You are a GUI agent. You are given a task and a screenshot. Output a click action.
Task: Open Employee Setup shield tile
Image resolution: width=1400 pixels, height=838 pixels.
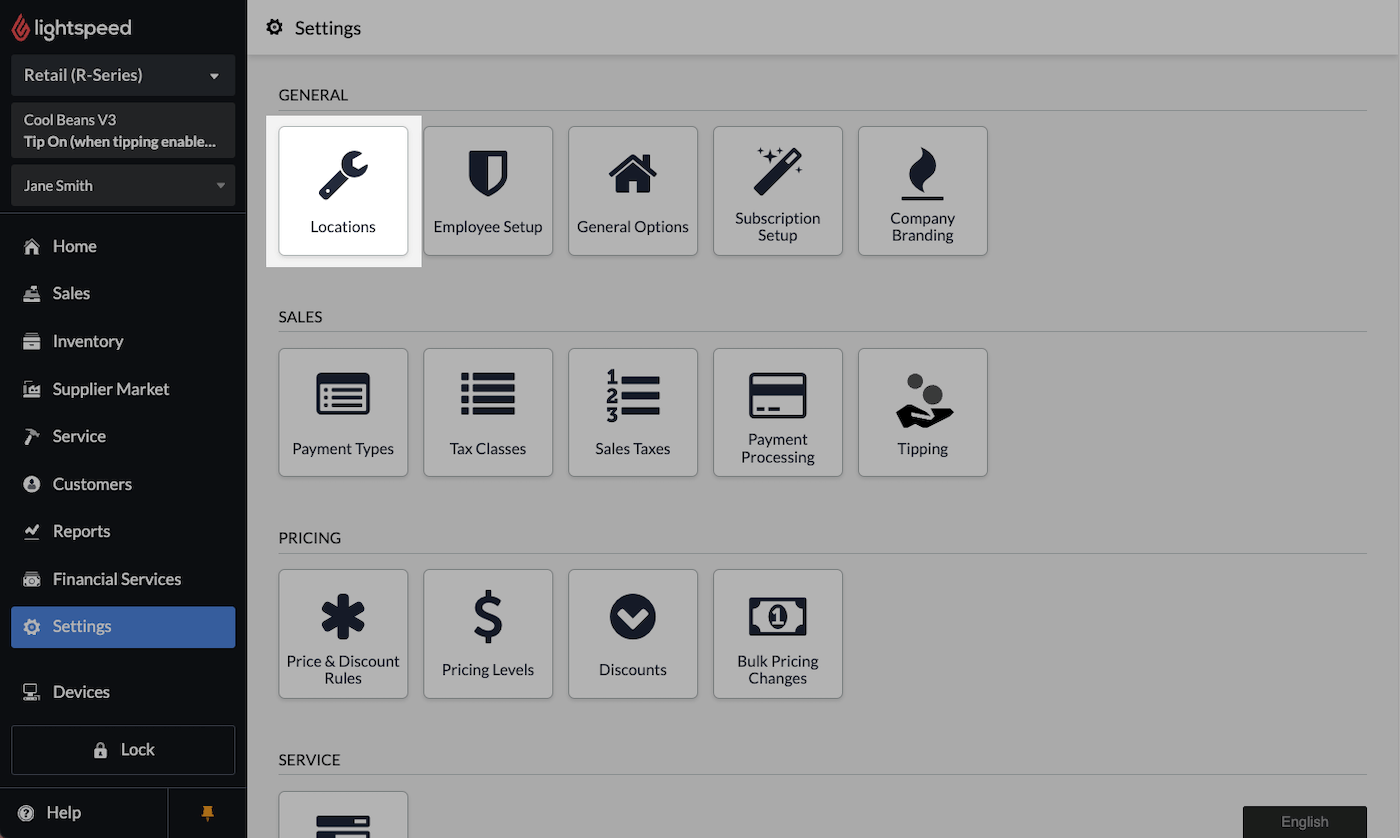coord(488,191)
